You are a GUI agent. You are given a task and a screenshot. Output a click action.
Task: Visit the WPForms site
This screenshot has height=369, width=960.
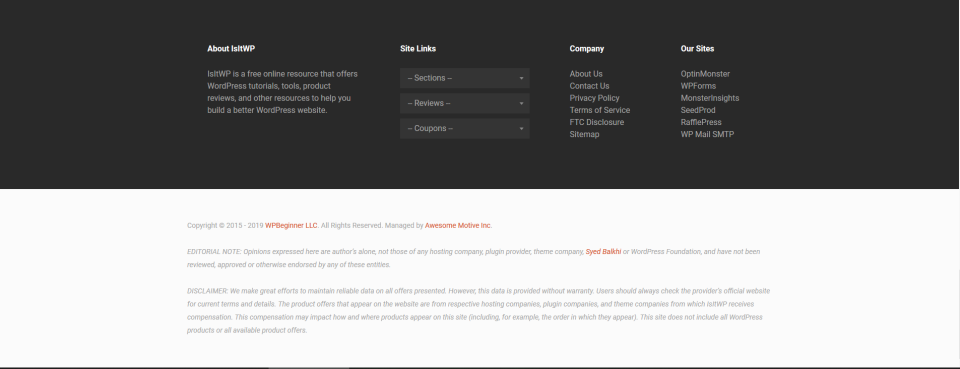click(x=698, y=86)
